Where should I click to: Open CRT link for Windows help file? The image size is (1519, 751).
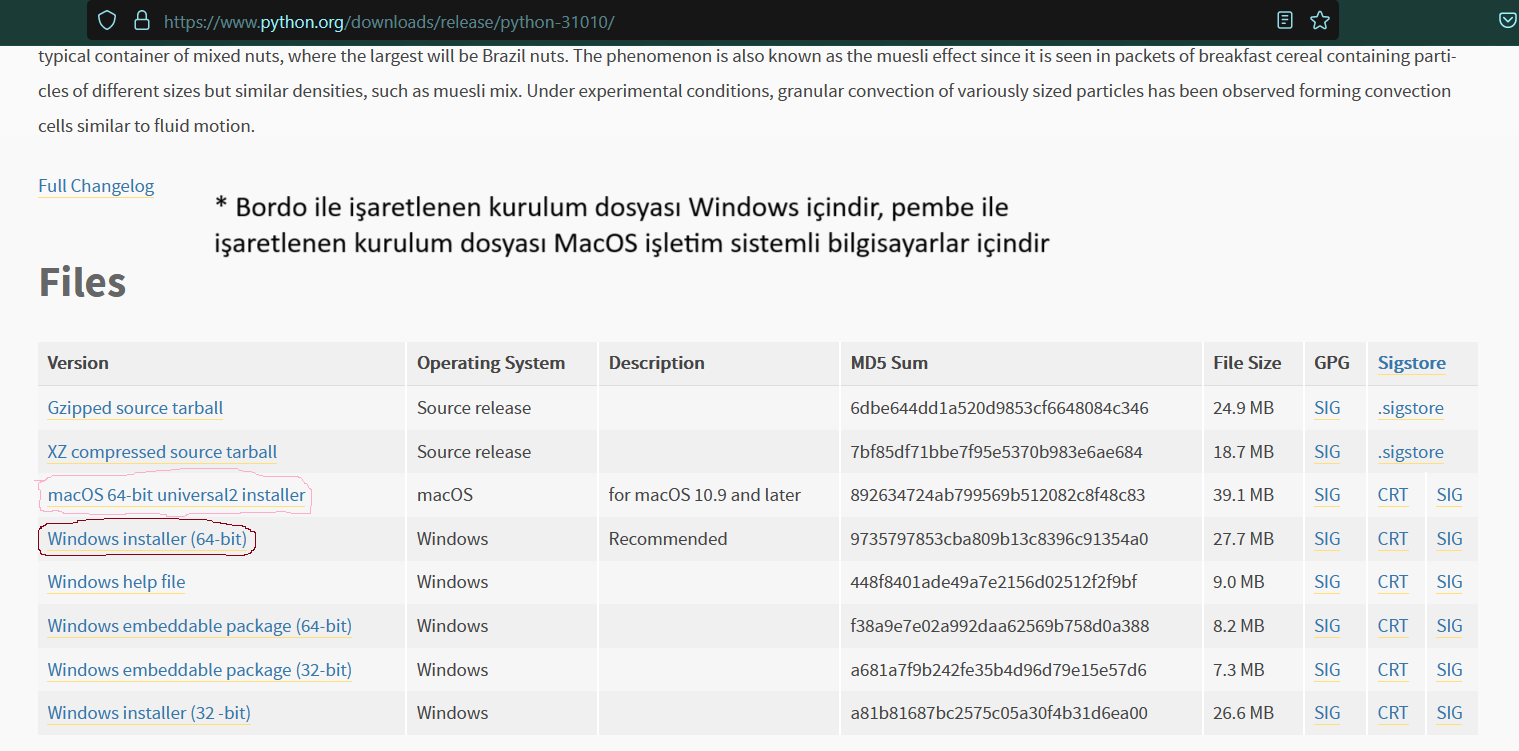point(1392,582)
